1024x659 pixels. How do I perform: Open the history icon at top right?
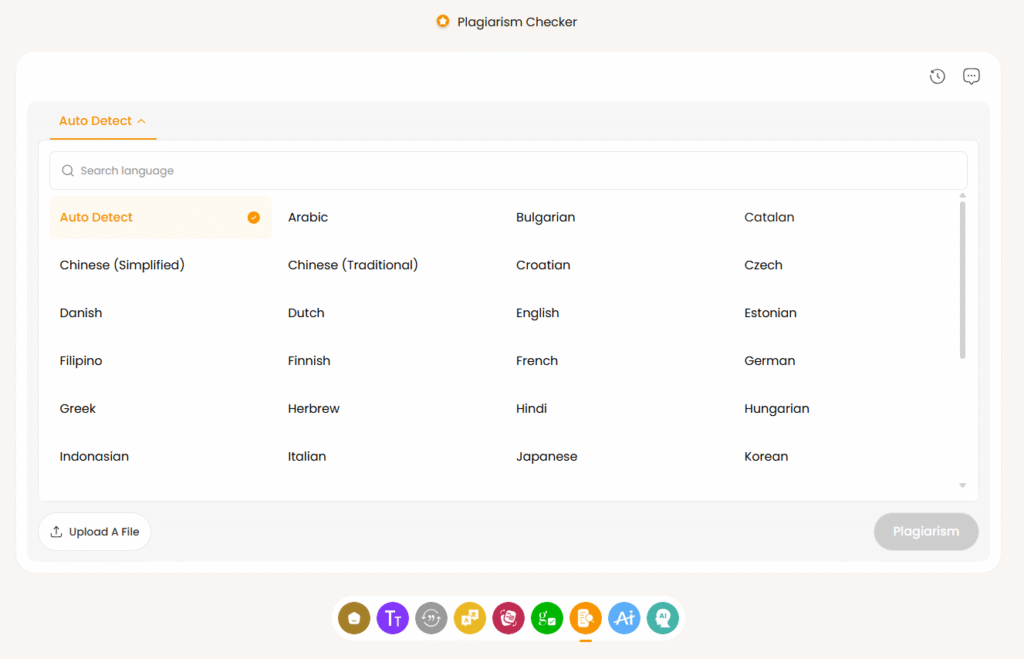(937, 76)
